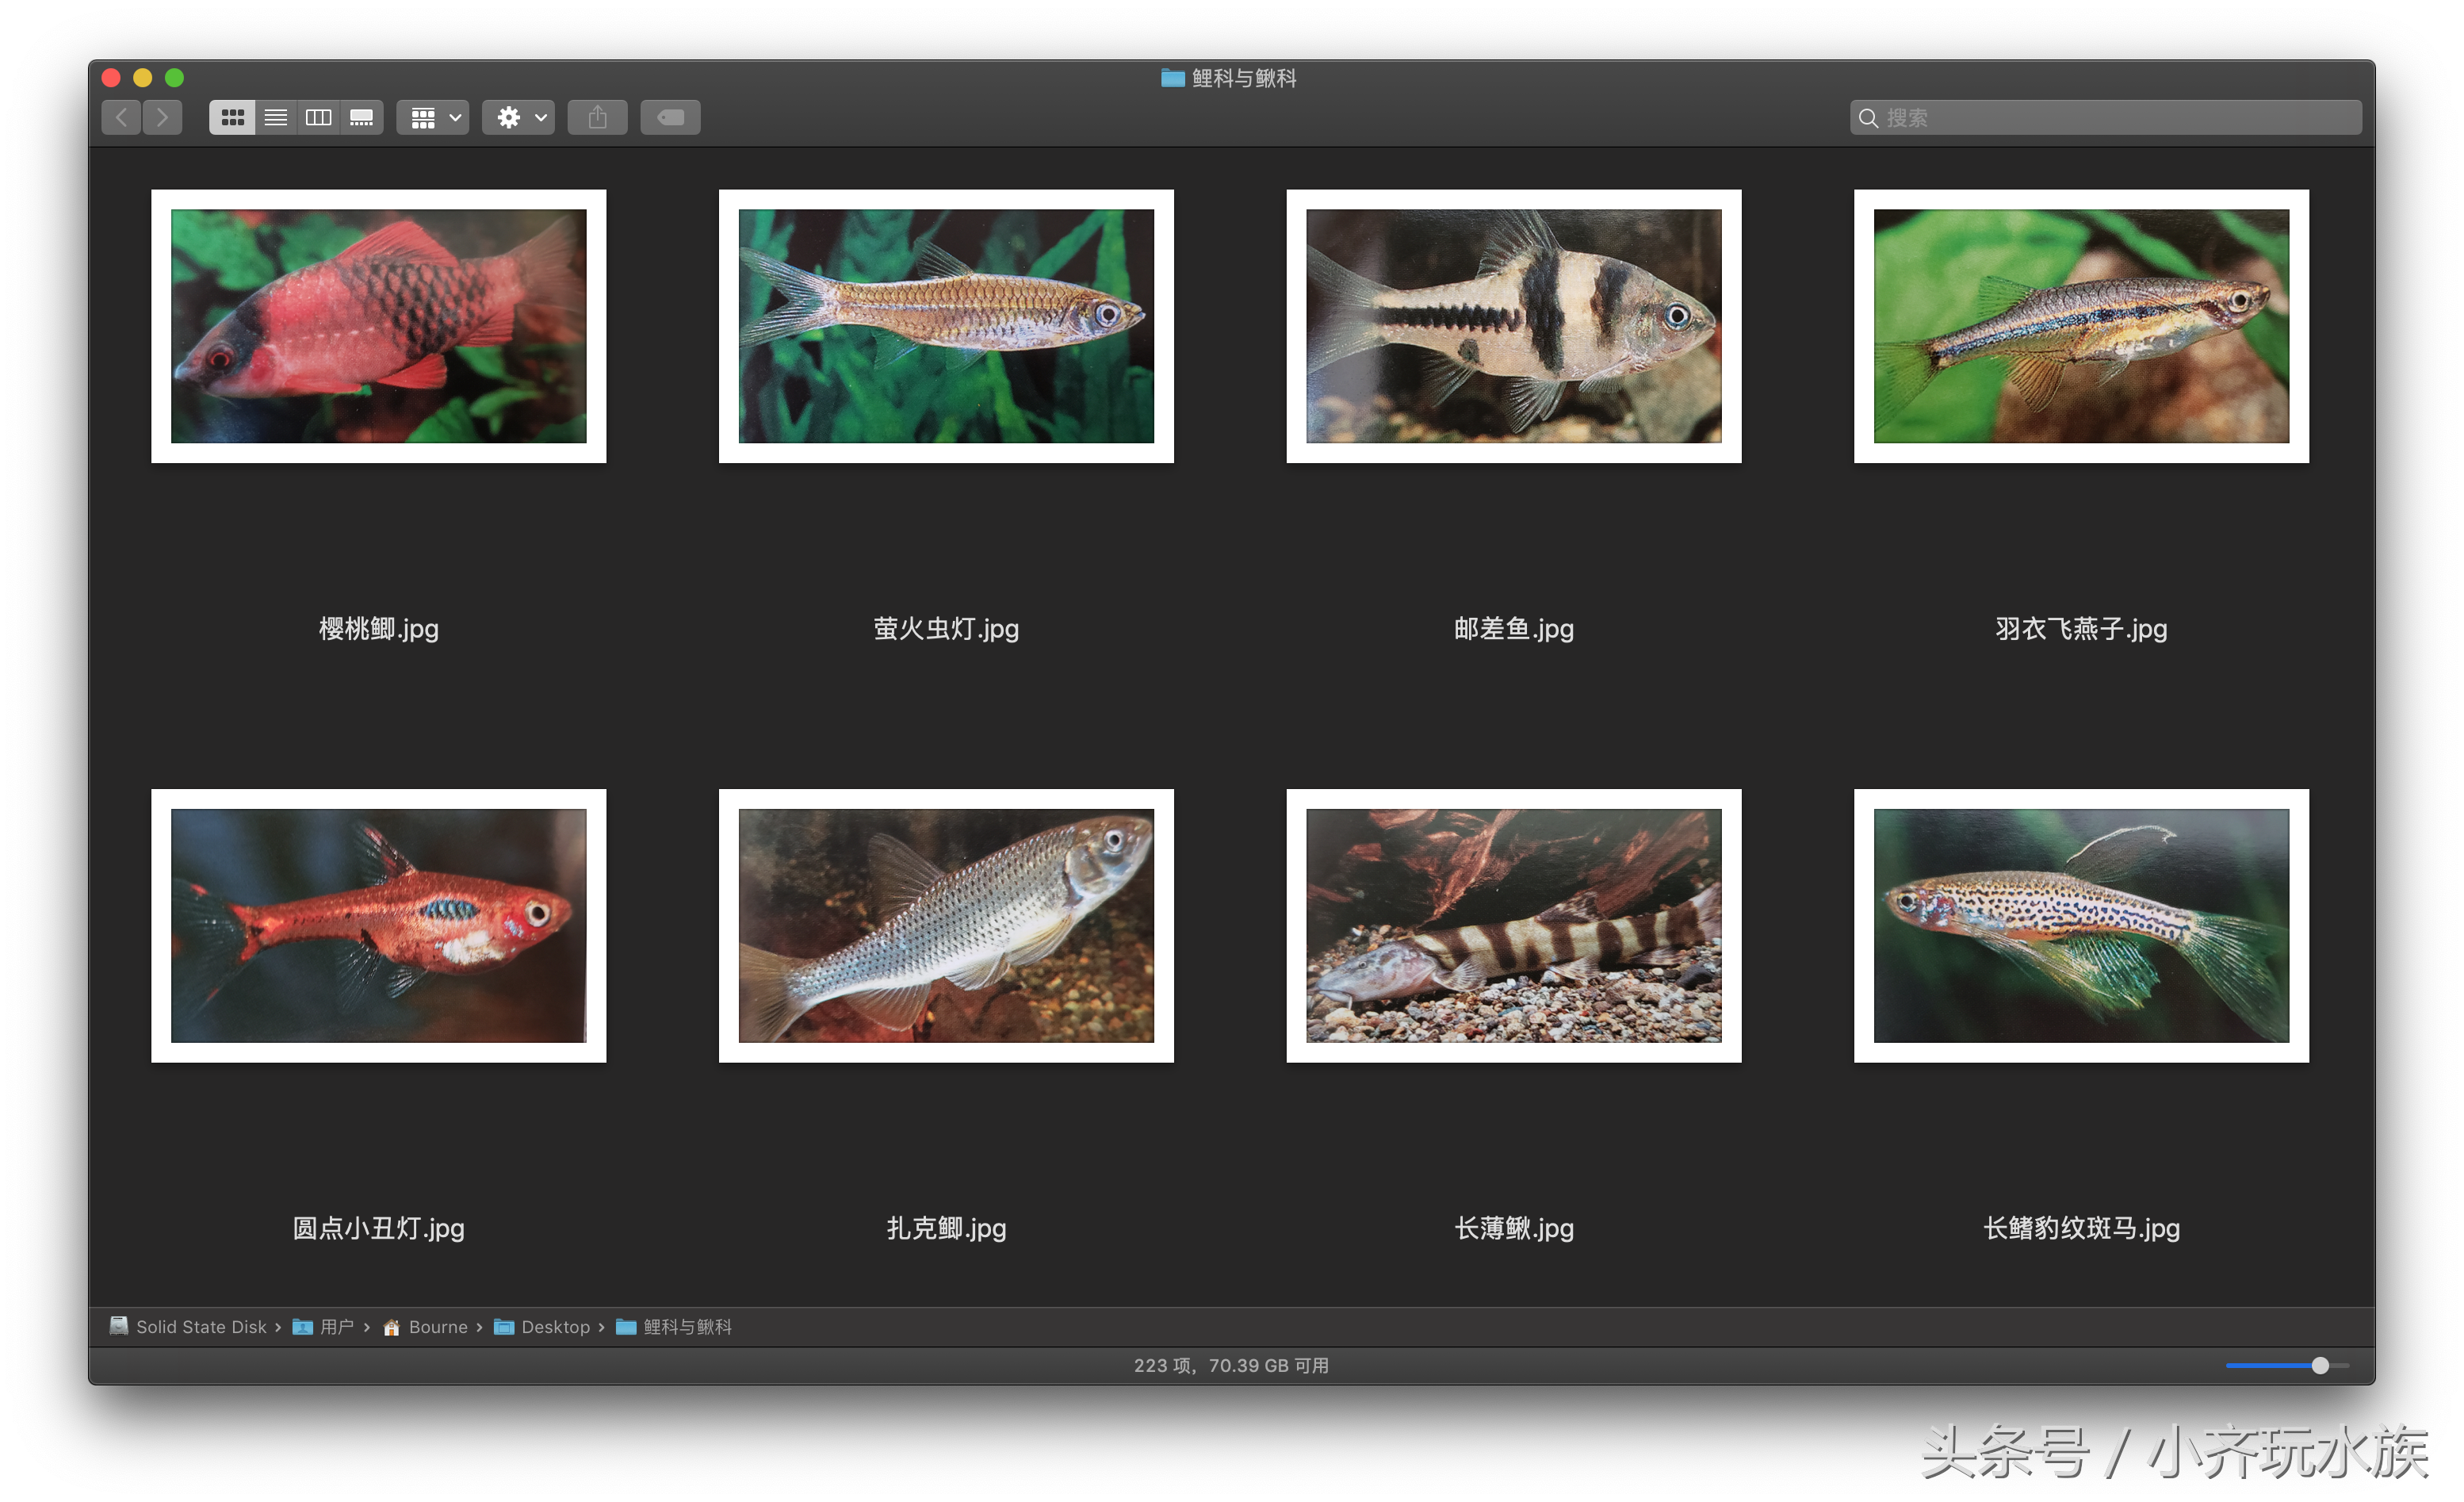This screenshot has width=2464, height=1502.
Task: Select the 扎克鲫.jpg thumbnail image
Action: [946, 926]
